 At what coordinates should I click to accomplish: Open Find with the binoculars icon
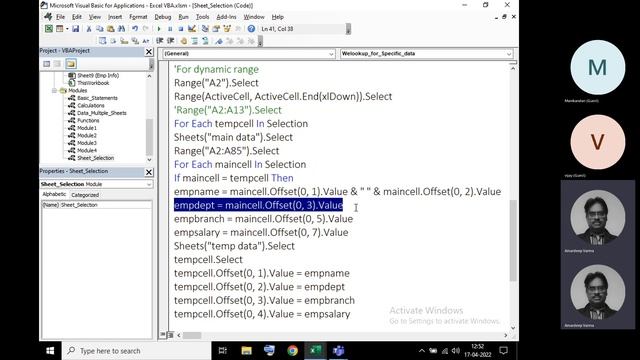pos(121,29)
